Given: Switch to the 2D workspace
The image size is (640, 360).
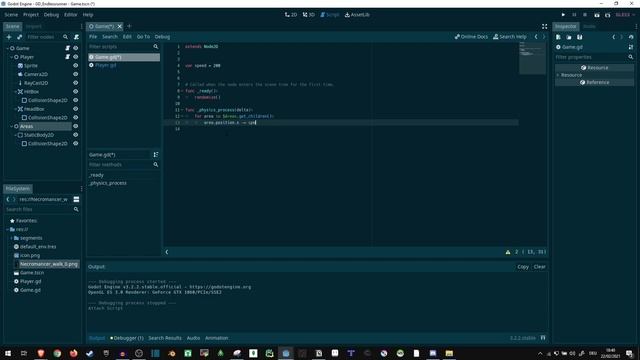Looking at the screenshot, I should 291,15.
